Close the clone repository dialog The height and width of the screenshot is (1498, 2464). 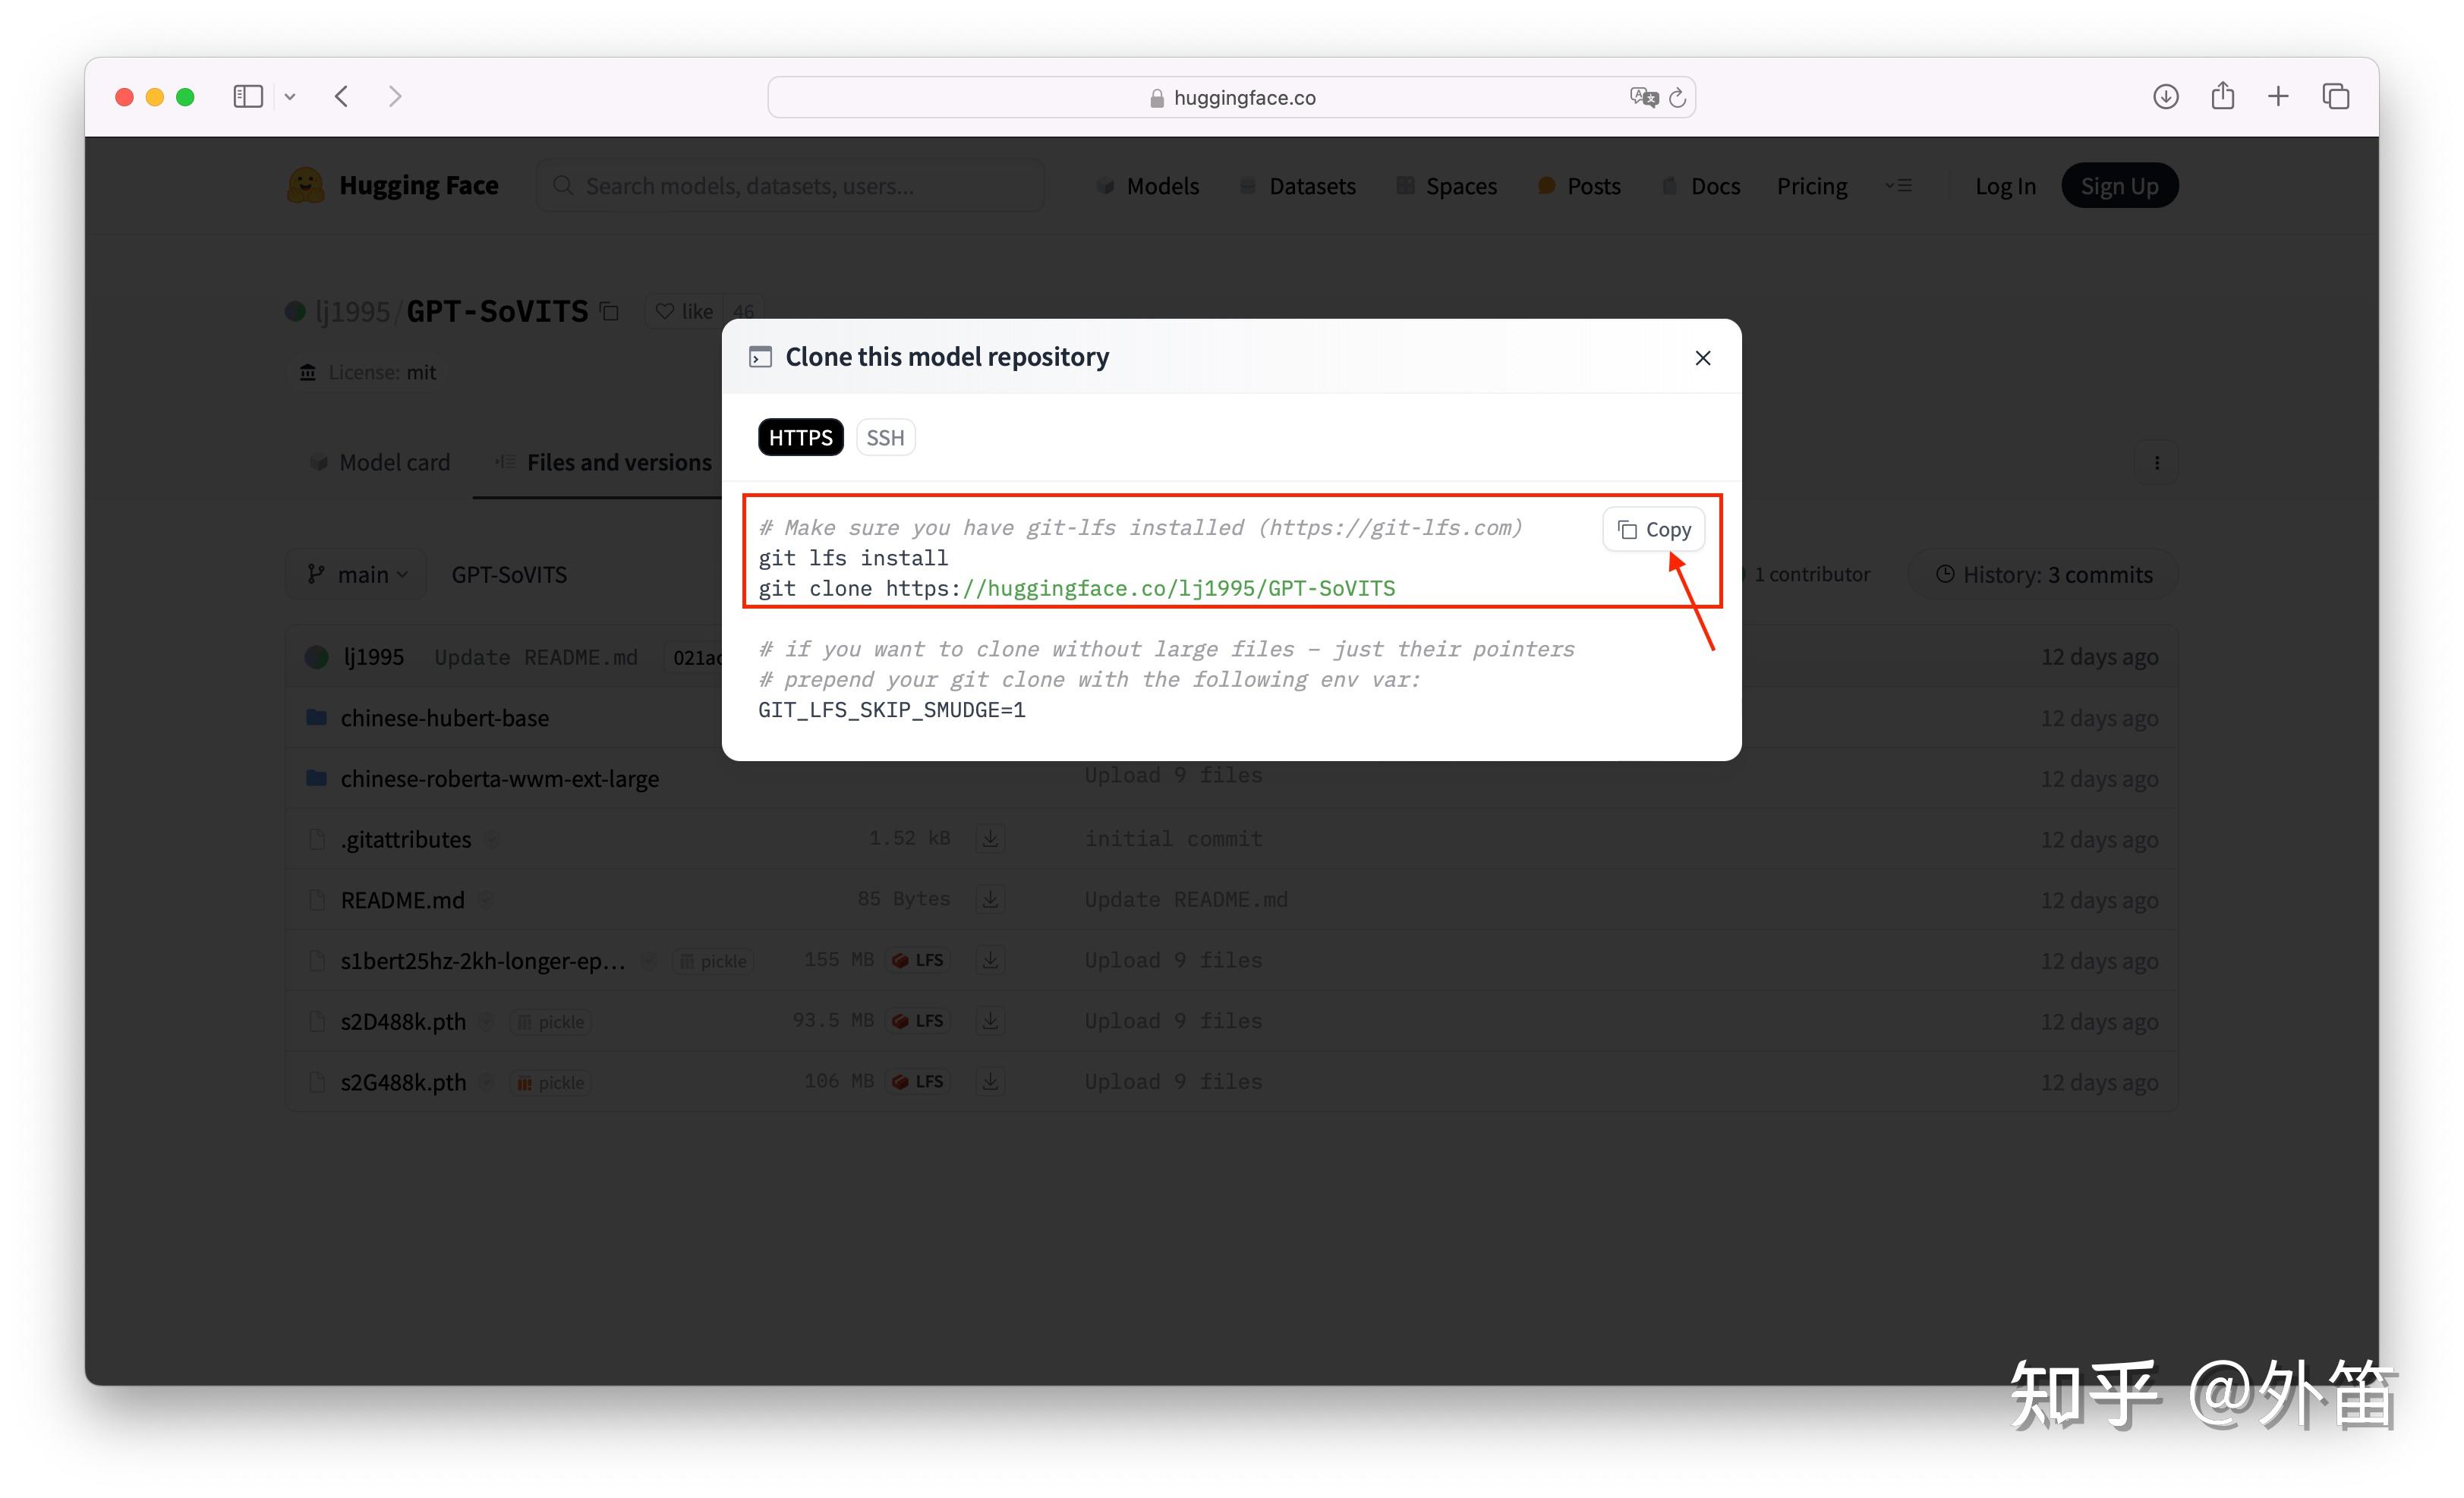[1702, 358]
